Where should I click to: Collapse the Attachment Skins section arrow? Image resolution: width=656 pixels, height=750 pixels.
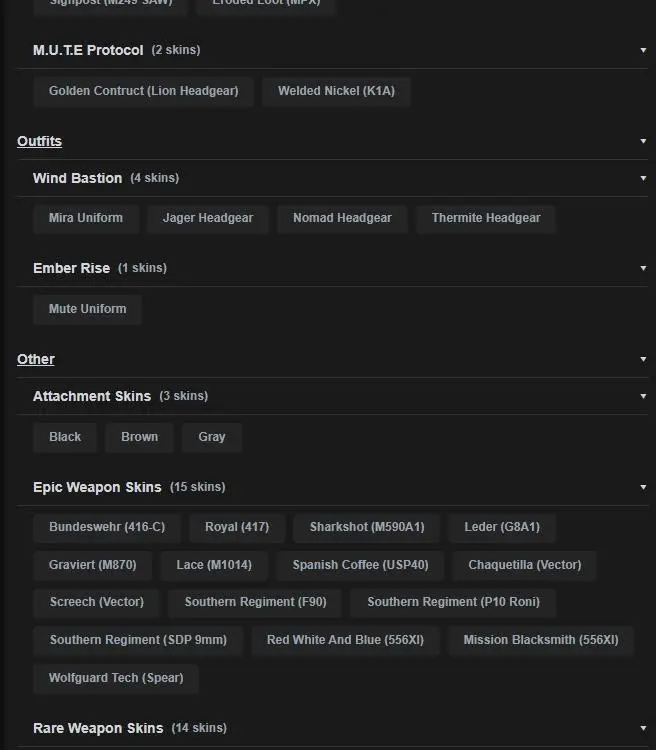[643, 396]
